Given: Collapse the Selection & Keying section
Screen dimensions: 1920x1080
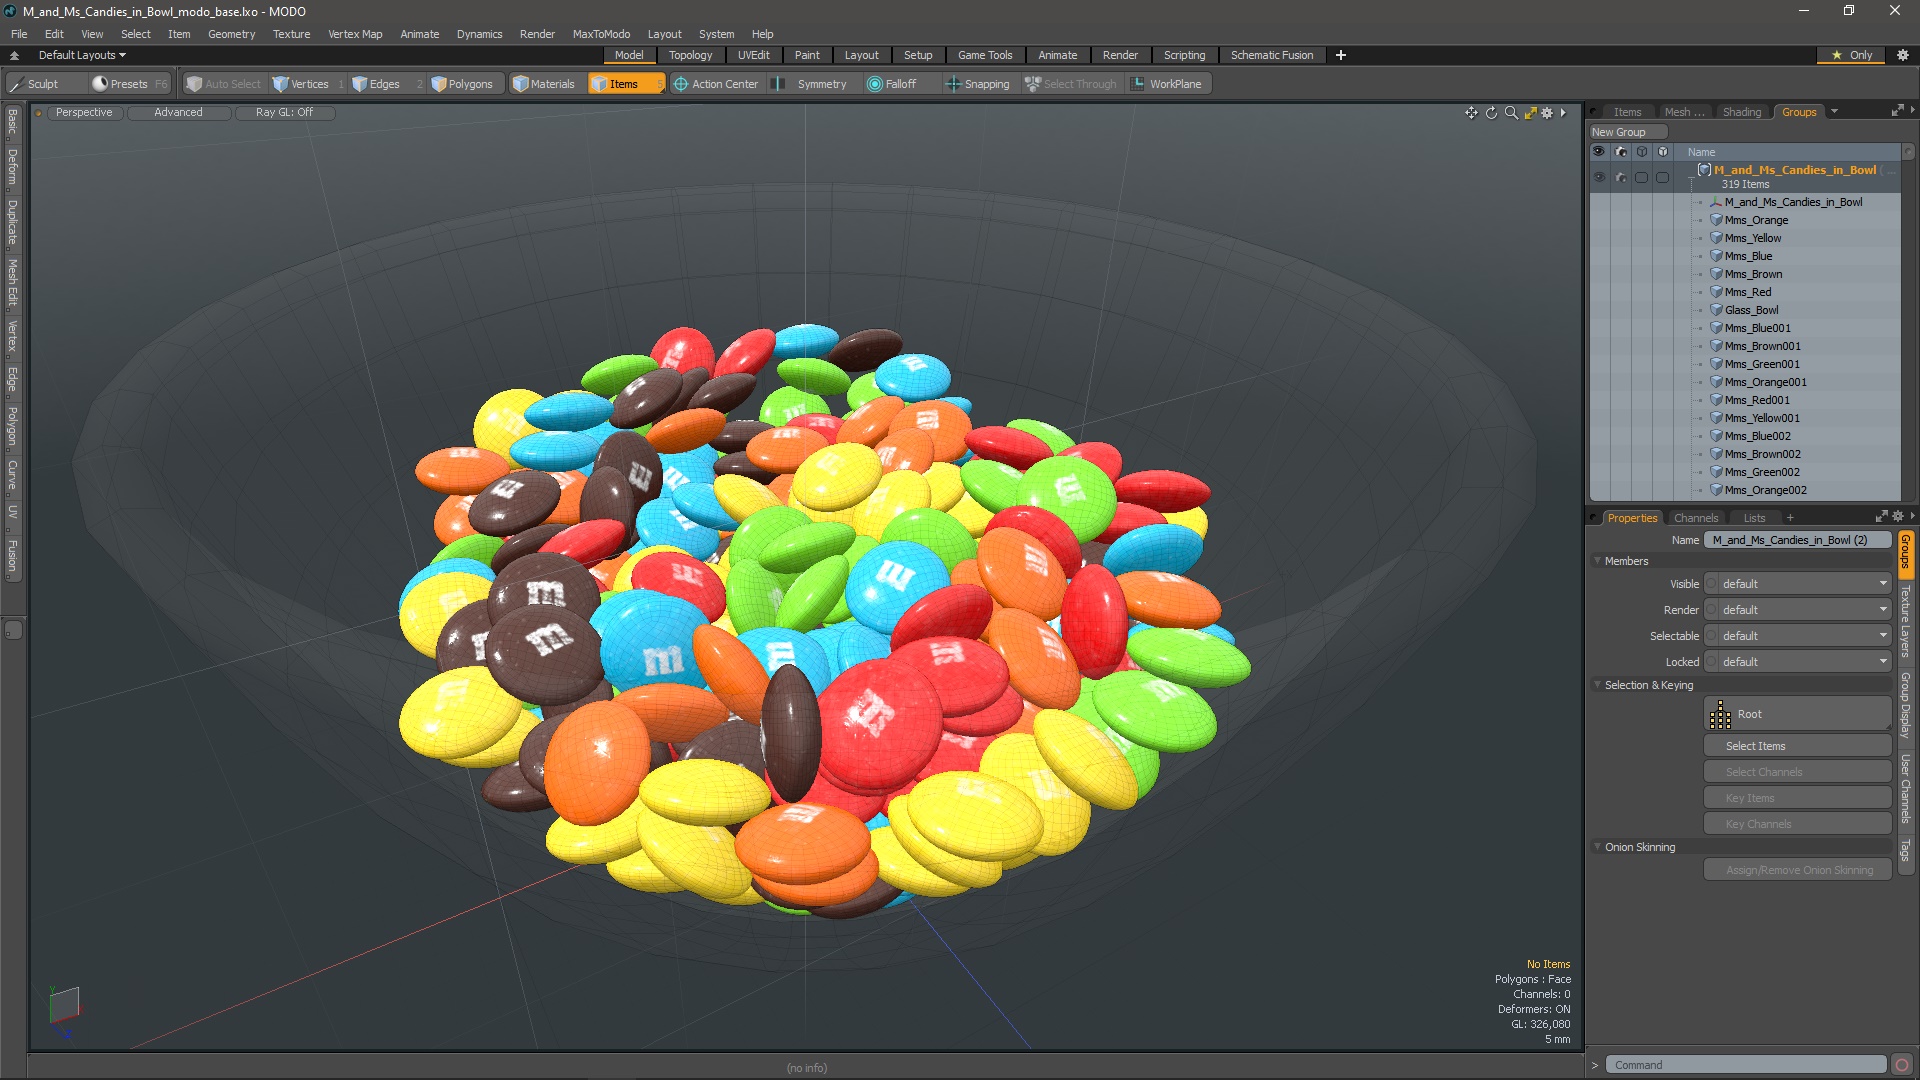Looking at the screenshot, I should [x=1597, y=685].
